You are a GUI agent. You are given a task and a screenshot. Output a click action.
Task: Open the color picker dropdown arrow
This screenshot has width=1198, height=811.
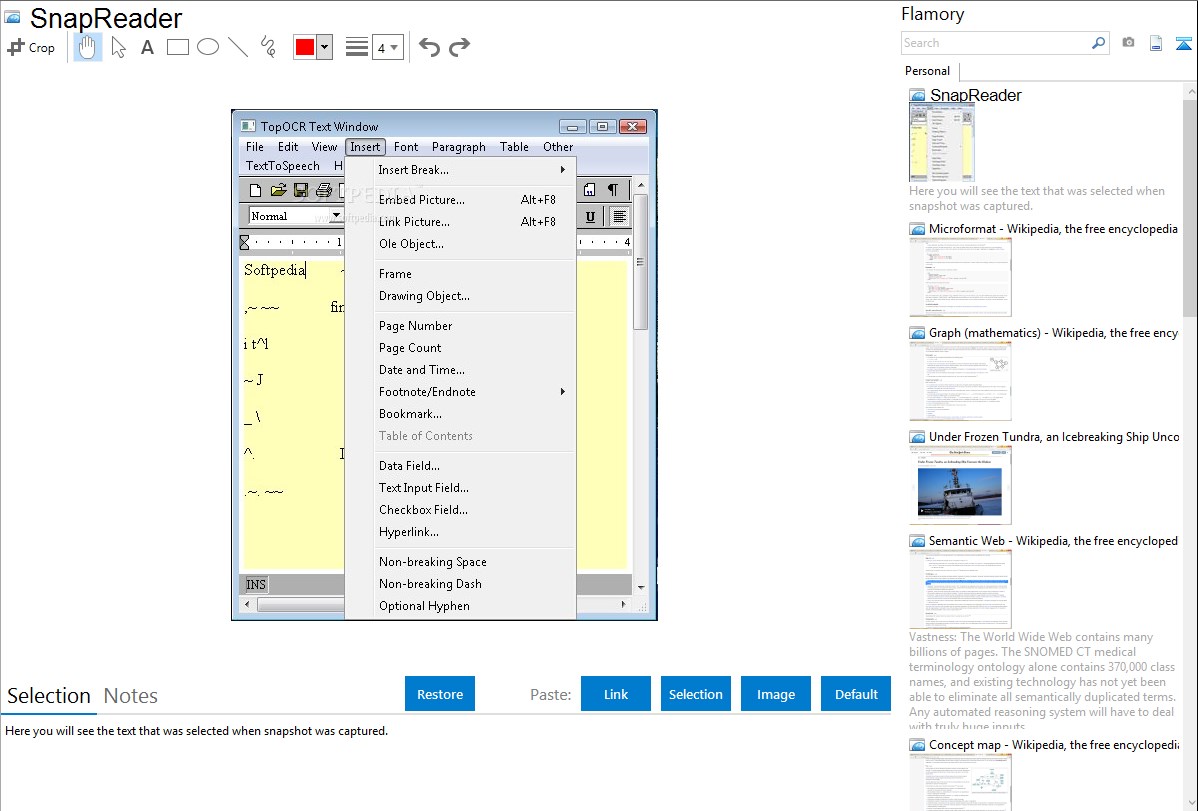(x=324, y=47)
